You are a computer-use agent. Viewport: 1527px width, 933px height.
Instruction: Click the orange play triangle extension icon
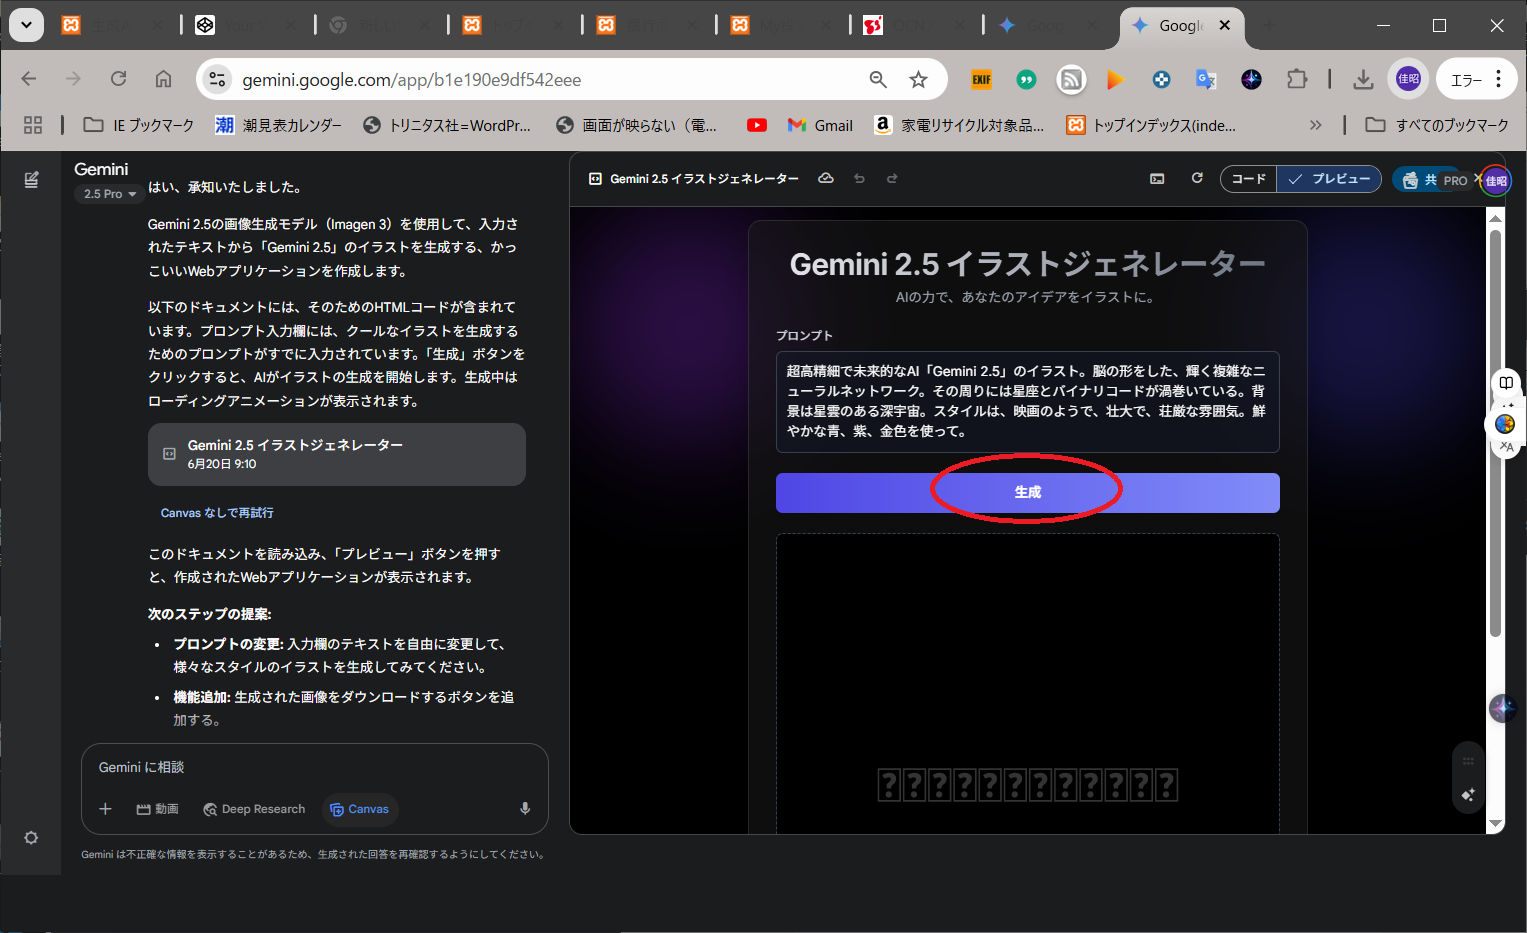pos(1116,80)
